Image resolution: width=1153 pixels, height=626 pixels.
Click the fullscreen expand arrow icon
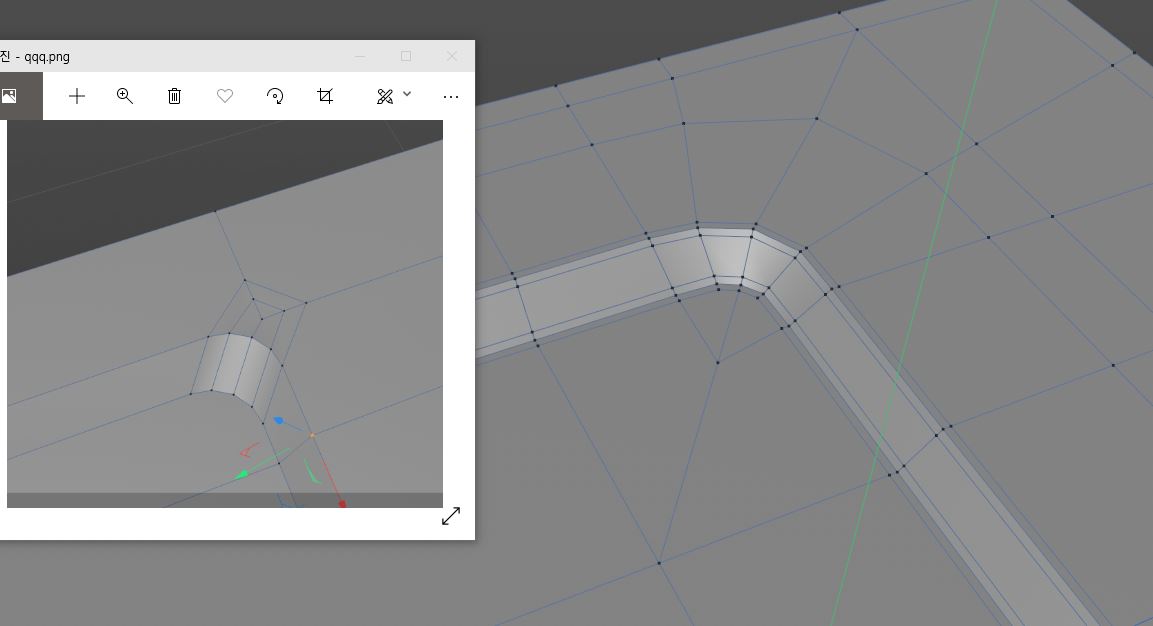[451, 516]
